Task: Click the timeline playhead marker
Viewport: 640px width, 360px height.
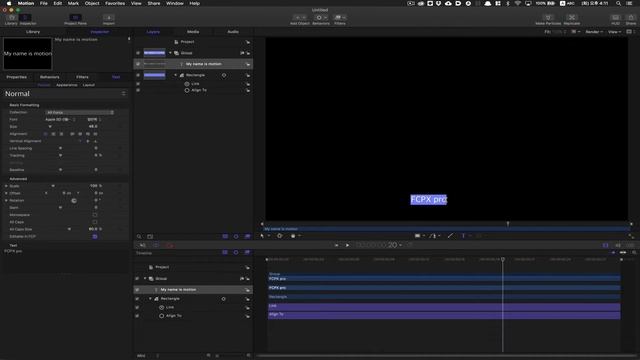Action: point(503,260)
